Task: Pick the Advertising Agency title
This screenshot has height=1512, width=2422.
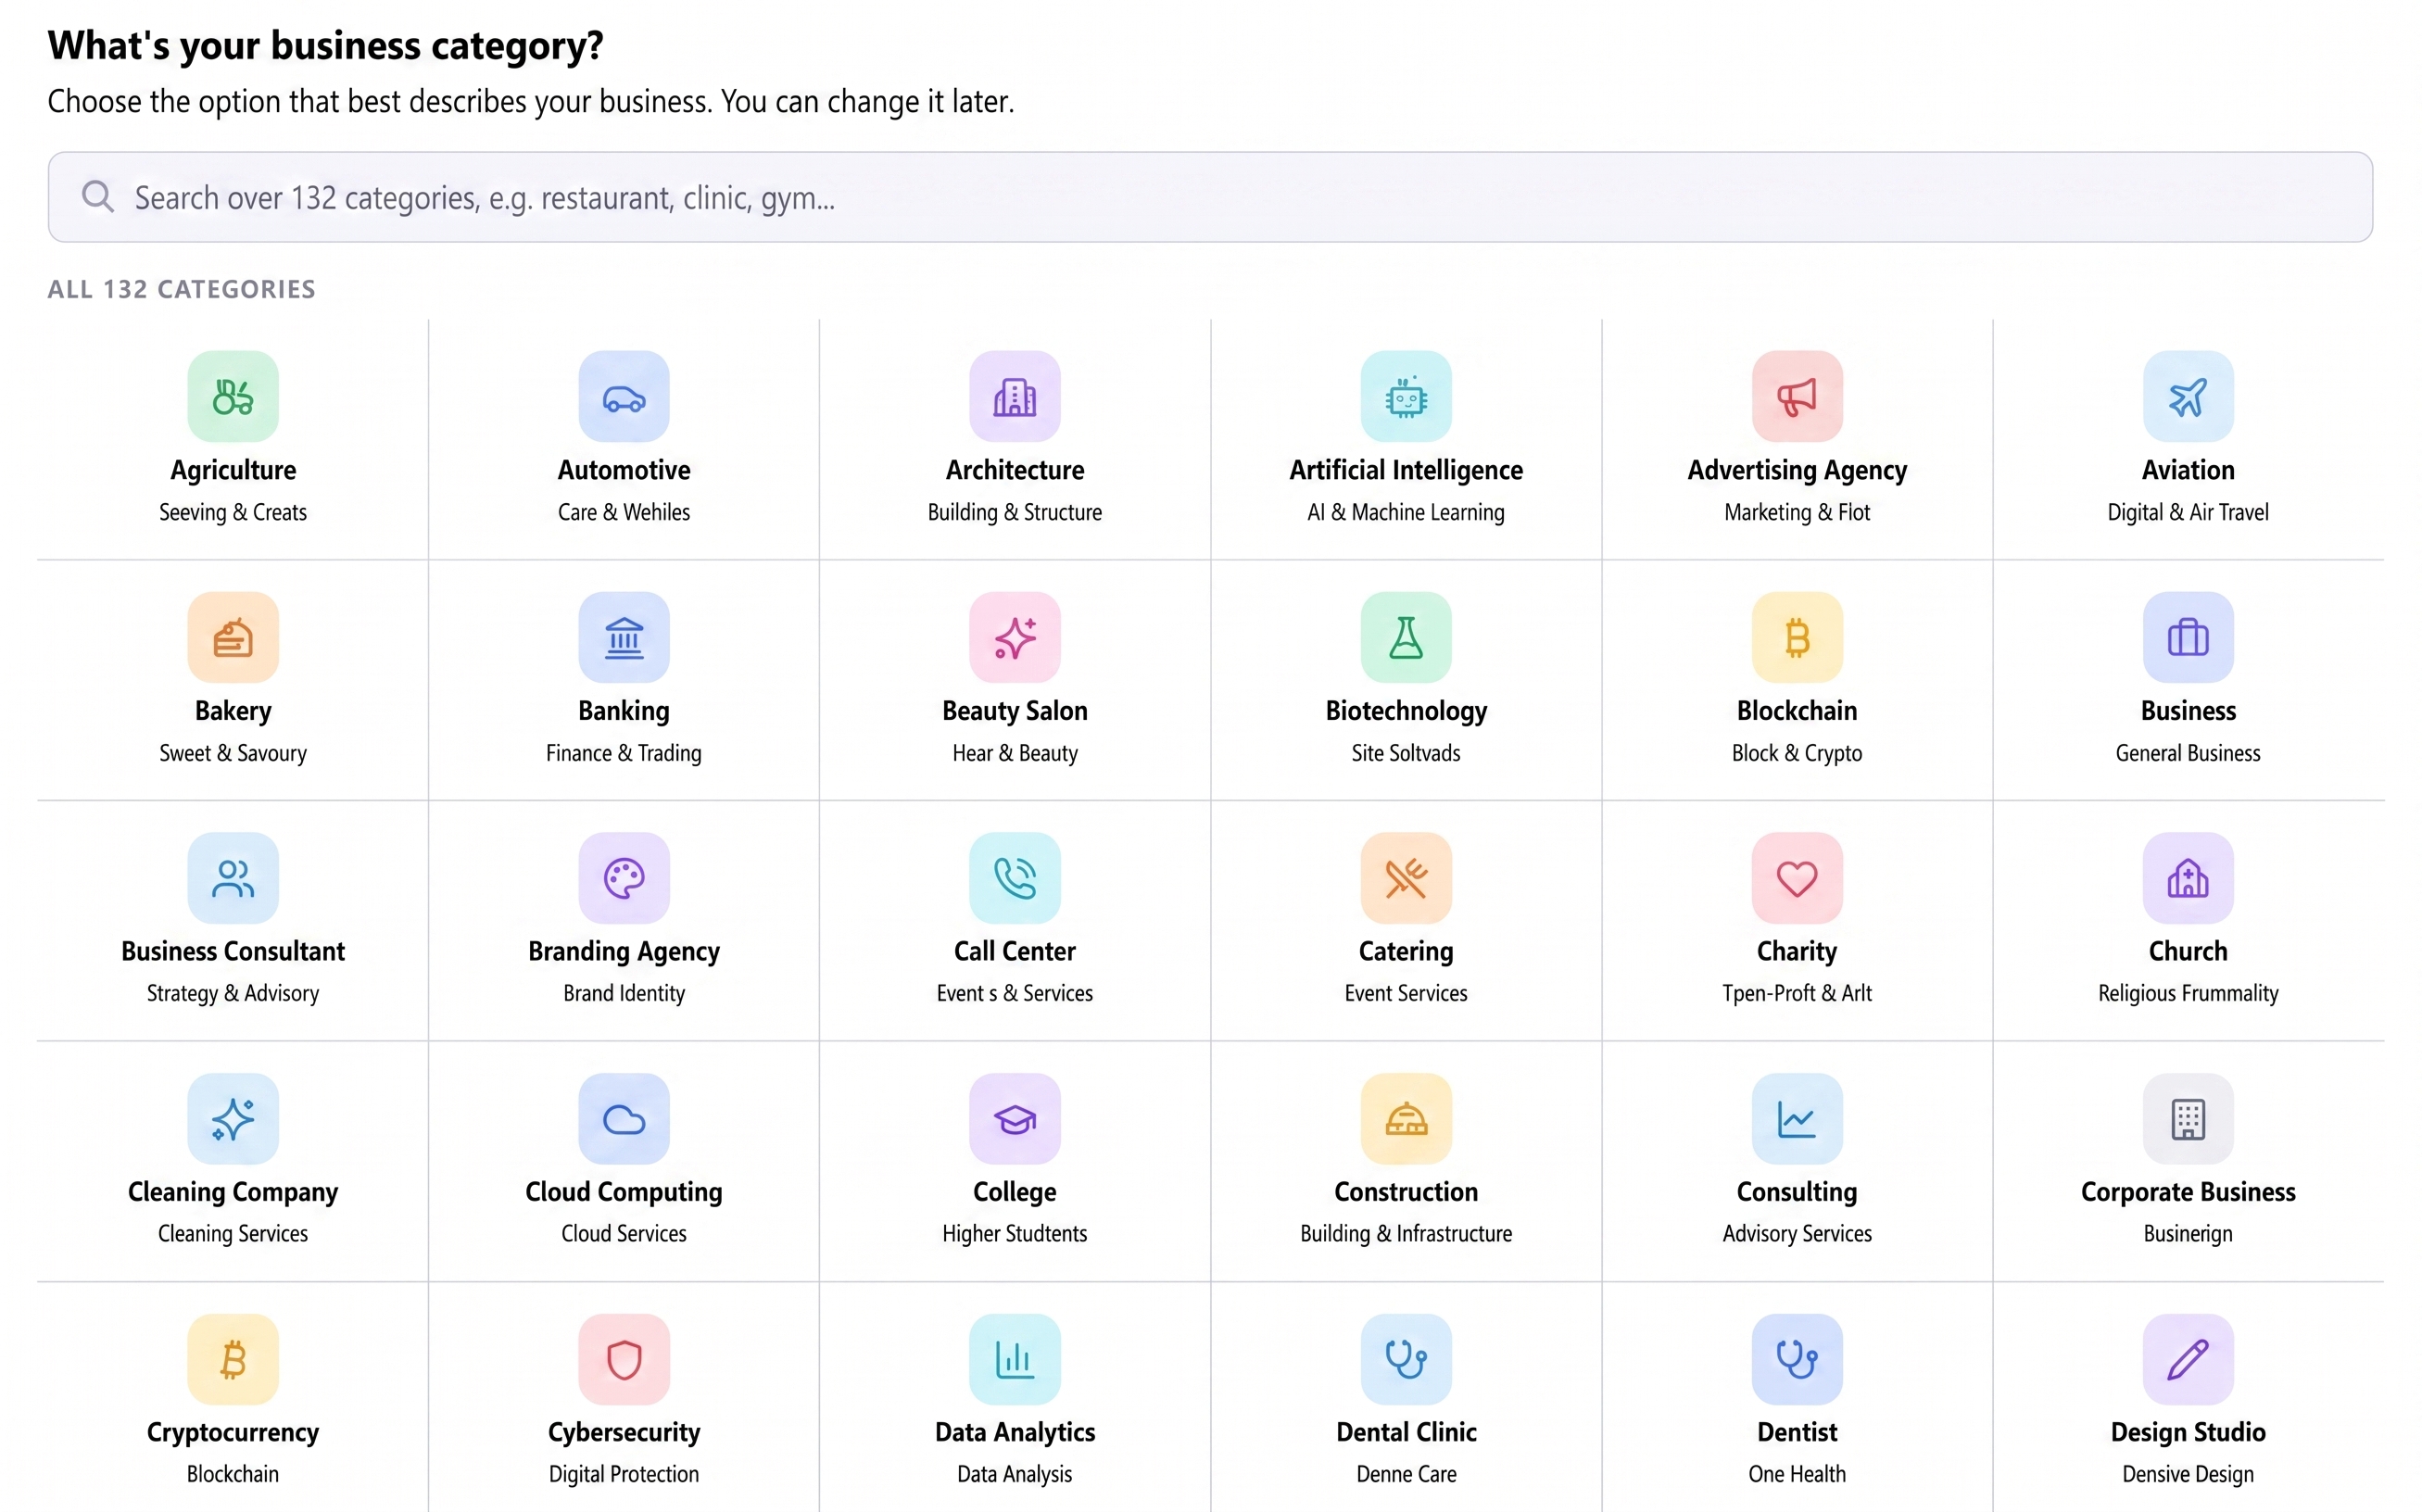Action: 1797,470
